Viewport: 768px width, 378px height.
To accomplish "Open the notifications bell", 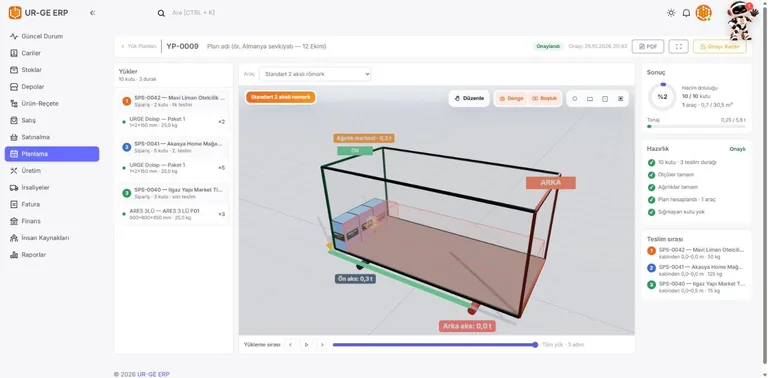I will click(x=686, y=13).
